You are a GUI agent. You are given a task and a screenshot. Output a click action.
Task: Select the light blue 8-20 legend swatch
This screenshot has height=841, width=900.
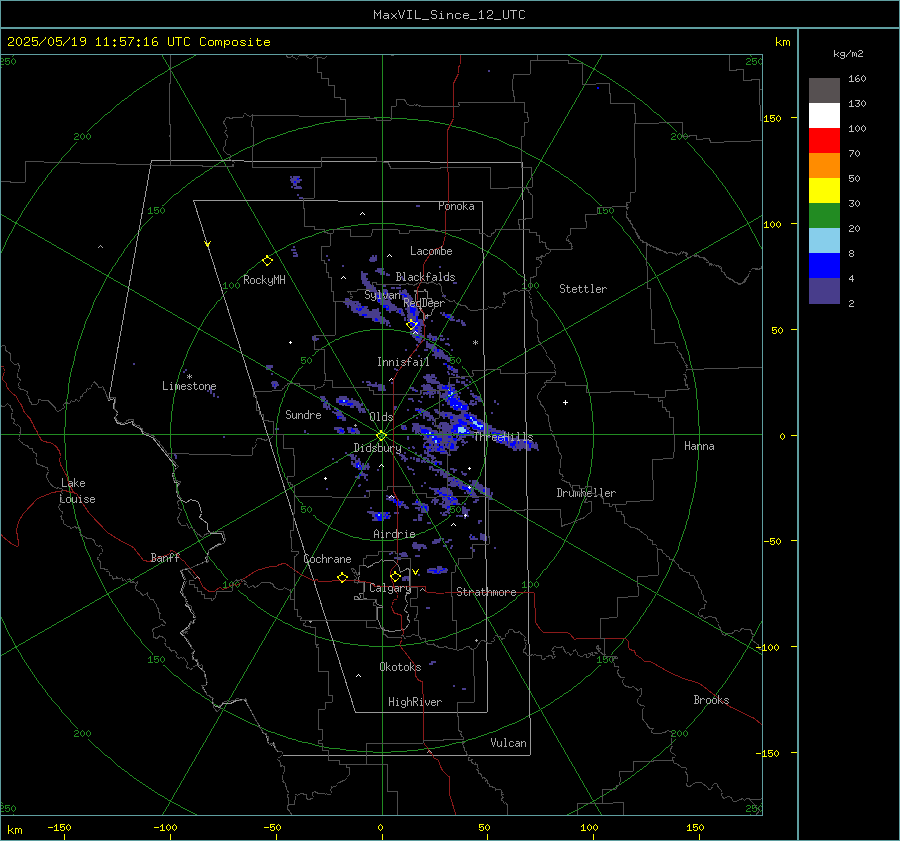click(x=824, y=241)
